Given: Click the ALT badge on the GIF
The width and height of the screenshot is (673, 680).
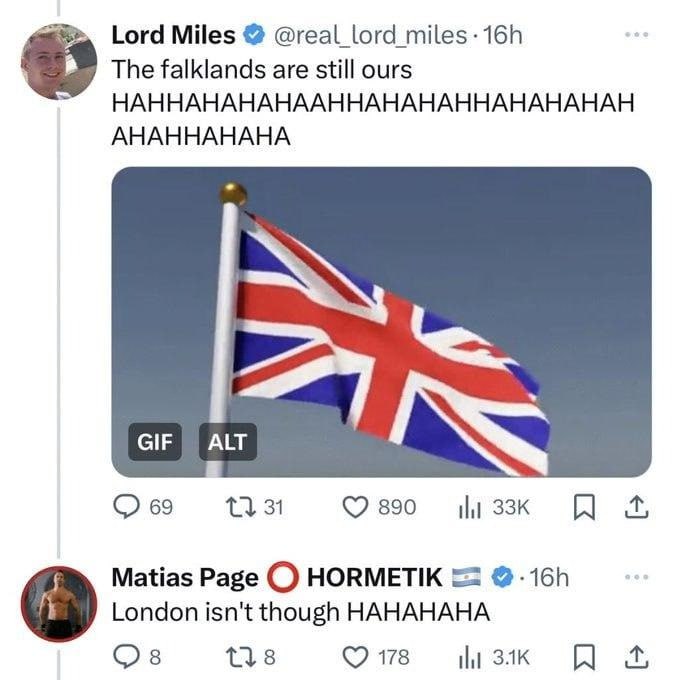Looking at the screenshot, I should point(228,441).
